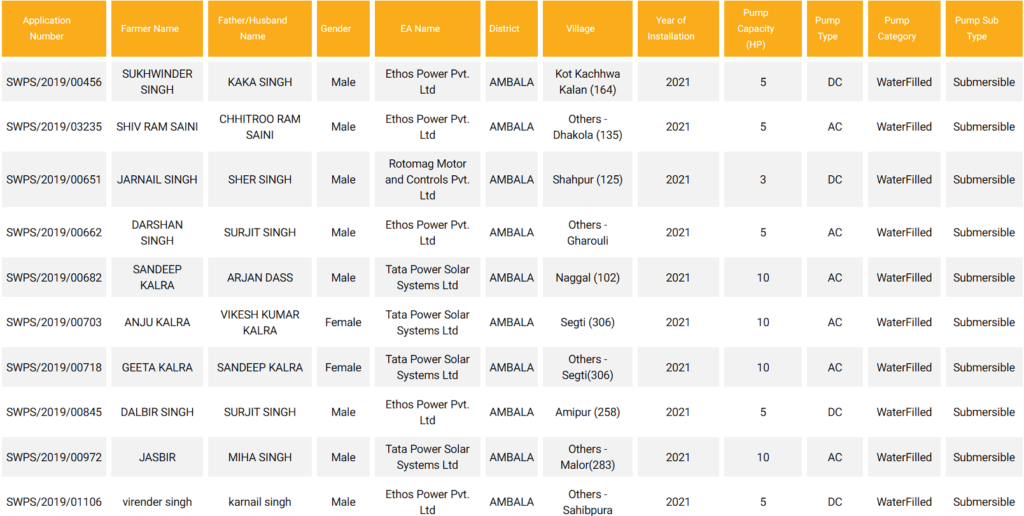The height and width of the screenshot is (516, 1024).
Task: Select village Others - Dhakola (135)
Action: click(588, 127)
